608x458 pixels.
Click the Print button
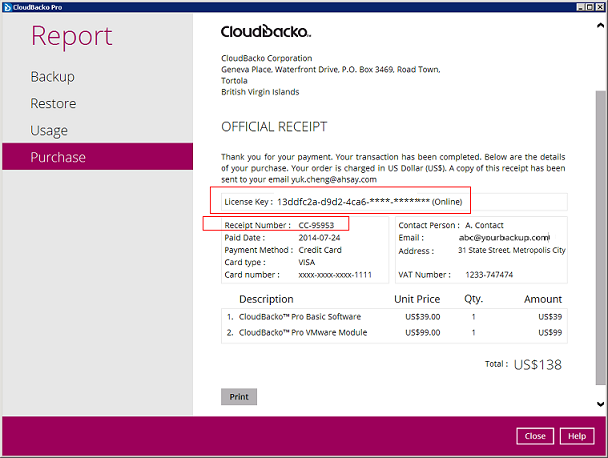(239, 397)
